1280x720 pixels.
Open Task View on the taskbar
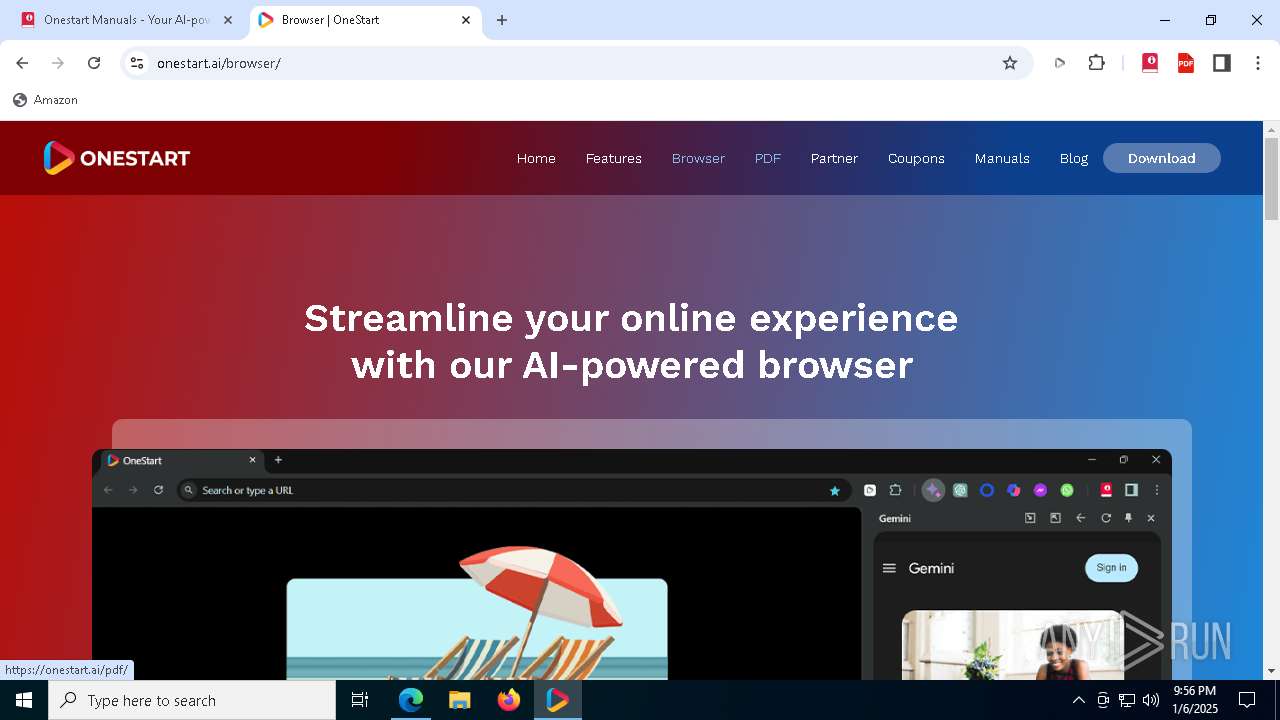[360, 700]
